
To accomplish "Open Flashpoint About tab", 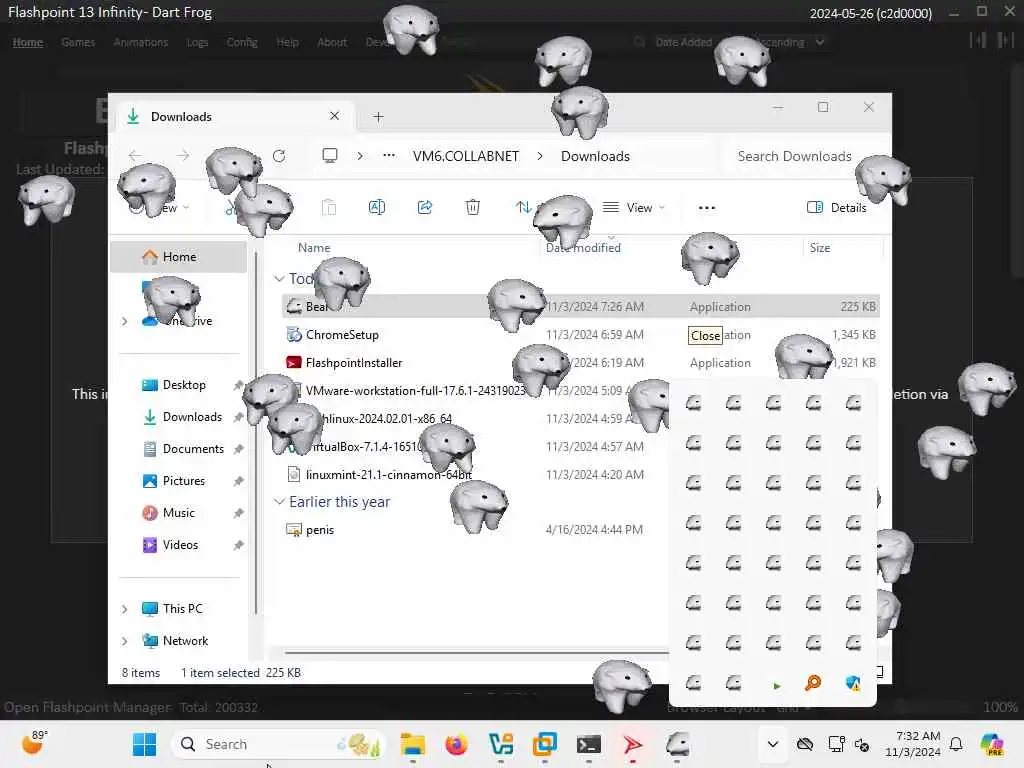I will [x=332, y=42].
